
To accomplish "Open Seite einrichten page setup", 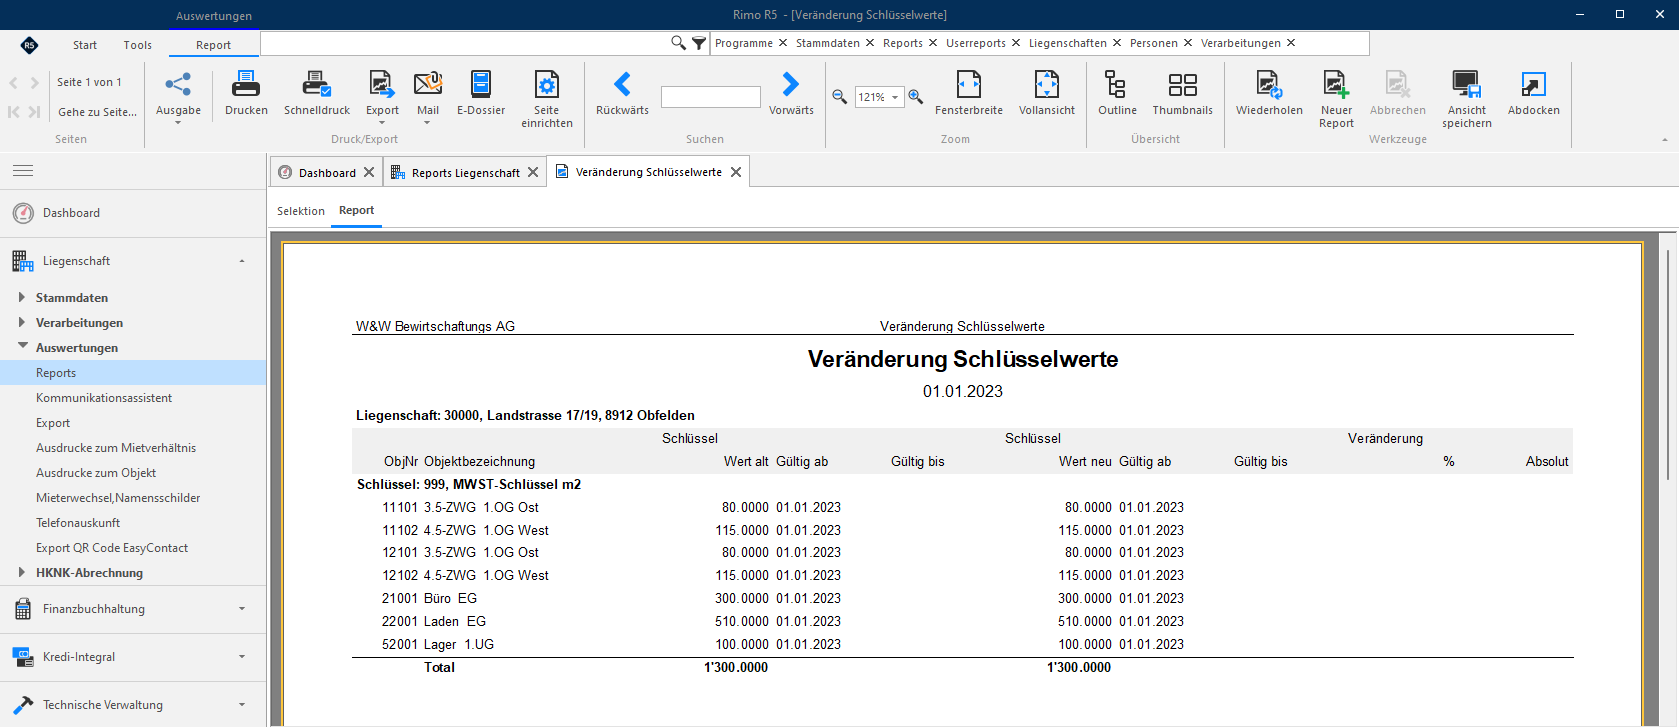I will pyautogui.click(x=547, y=99).
